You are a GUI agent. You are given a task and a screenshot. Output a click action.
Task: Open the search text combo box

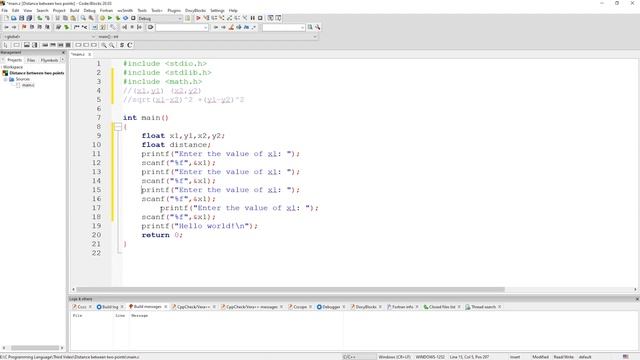(x=182, y=27)
